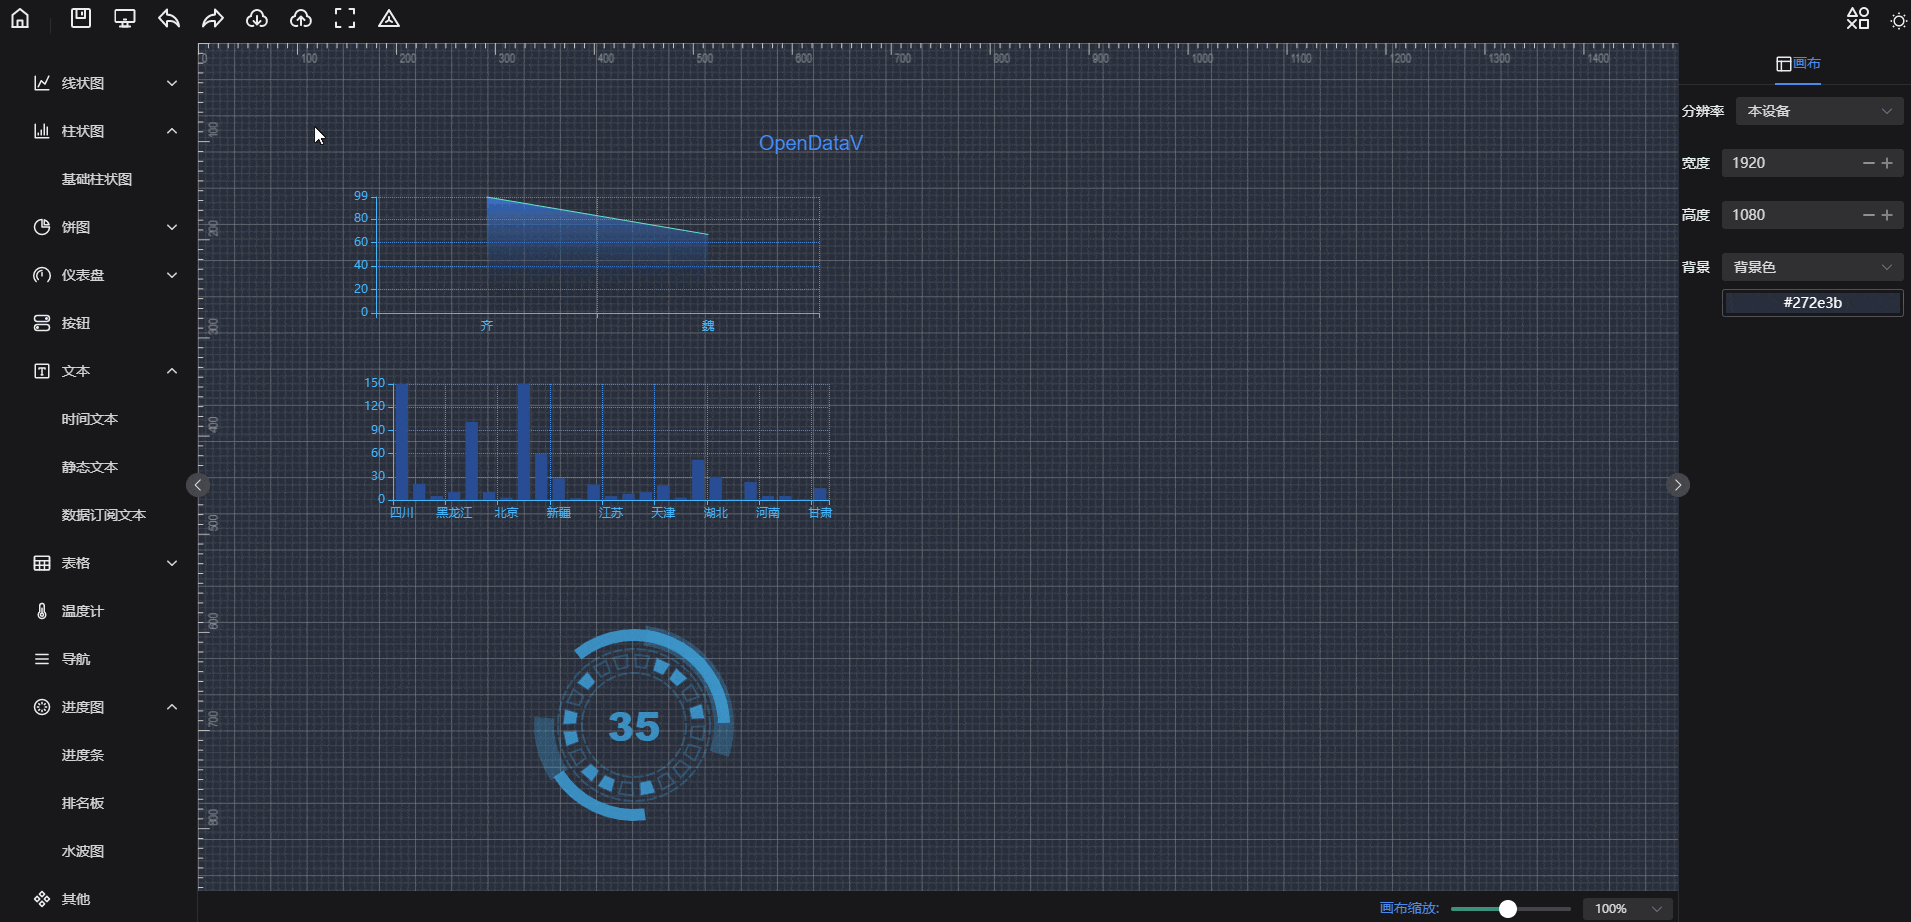Click the home icon in the toolbar

click(x=20, y=18)
